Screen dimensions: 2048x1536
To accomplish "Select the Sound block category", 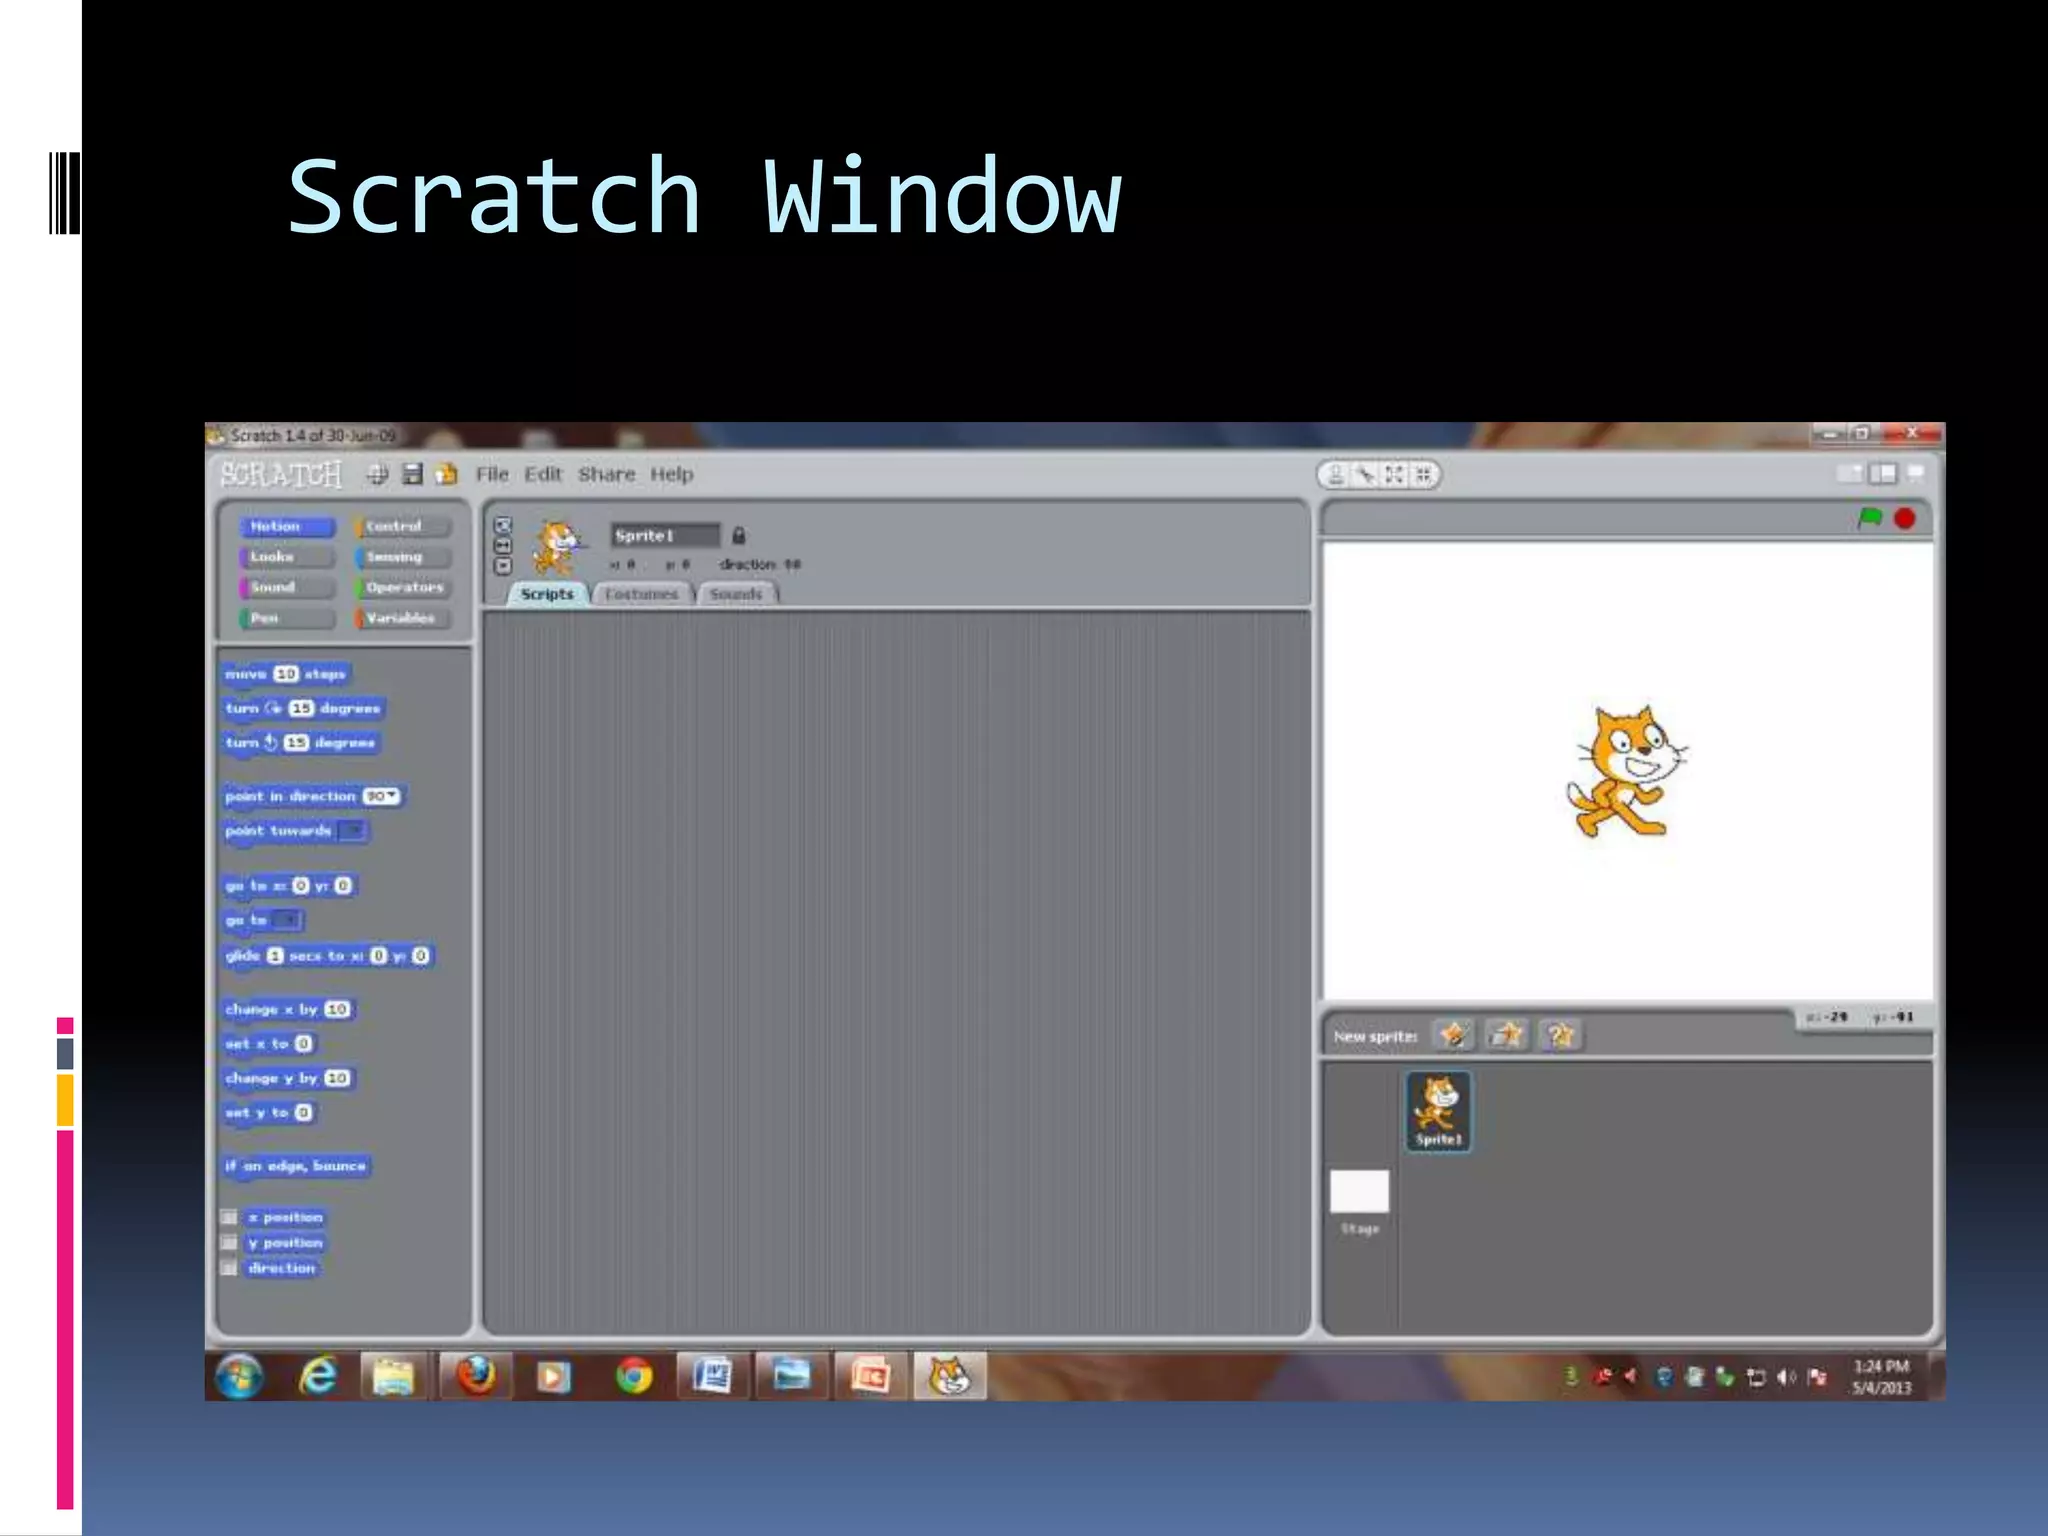I will [x=287, y=587].
